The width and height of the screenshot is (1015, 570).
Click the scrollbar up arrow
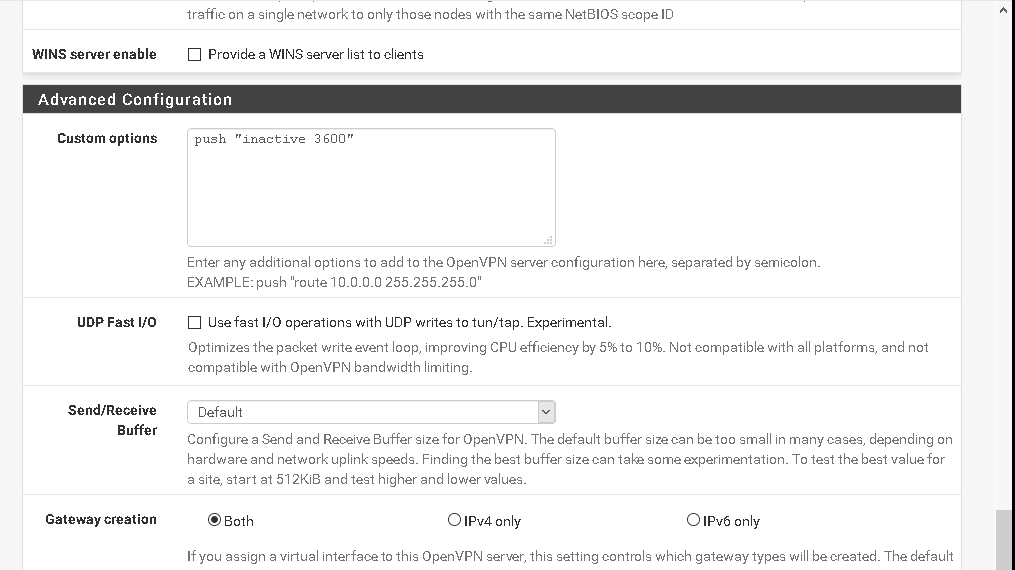pyautogui.click(x=1005, y=11)
